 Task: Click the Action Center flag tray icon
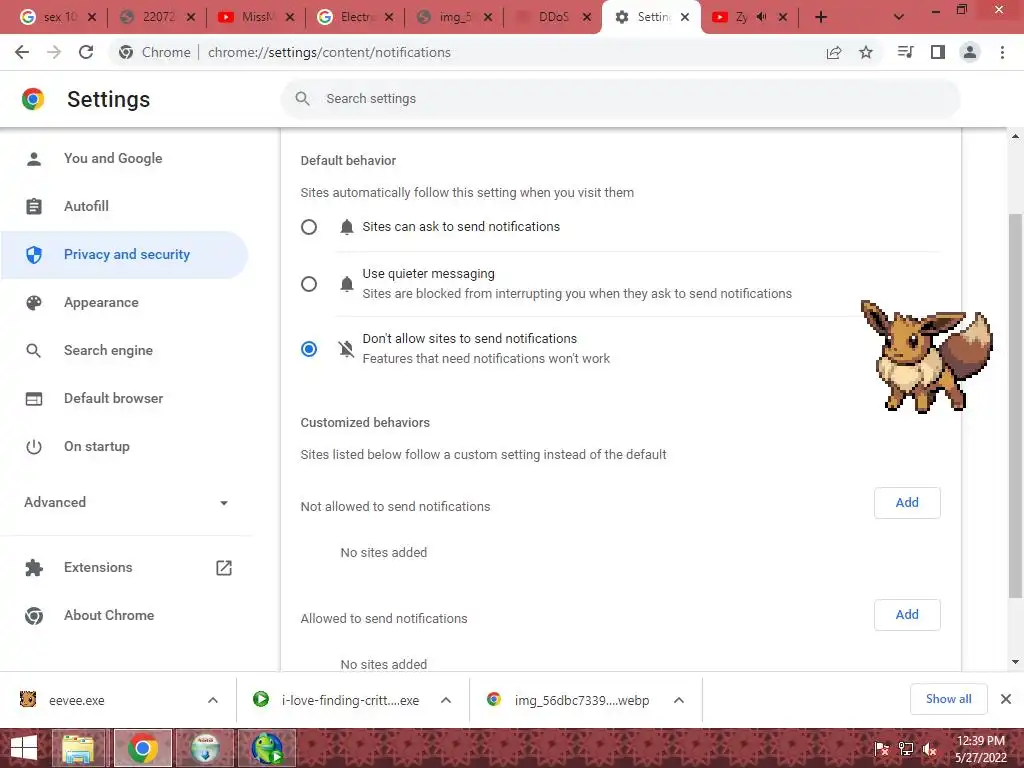pos(882,750)
